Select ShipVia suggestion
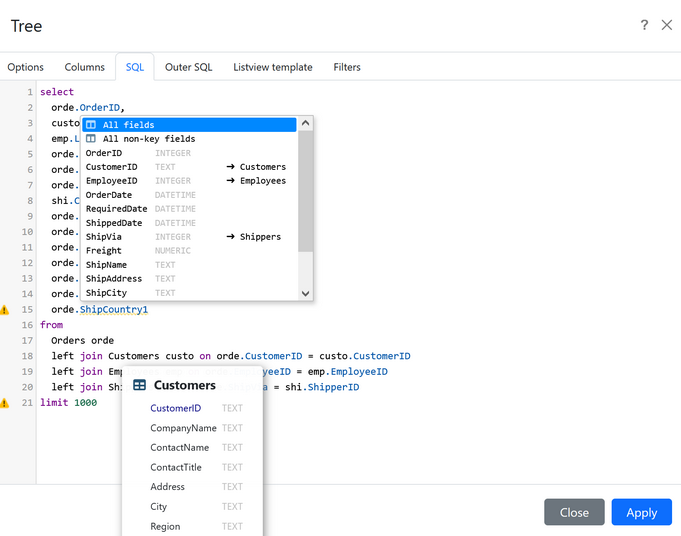 [189, 237]
